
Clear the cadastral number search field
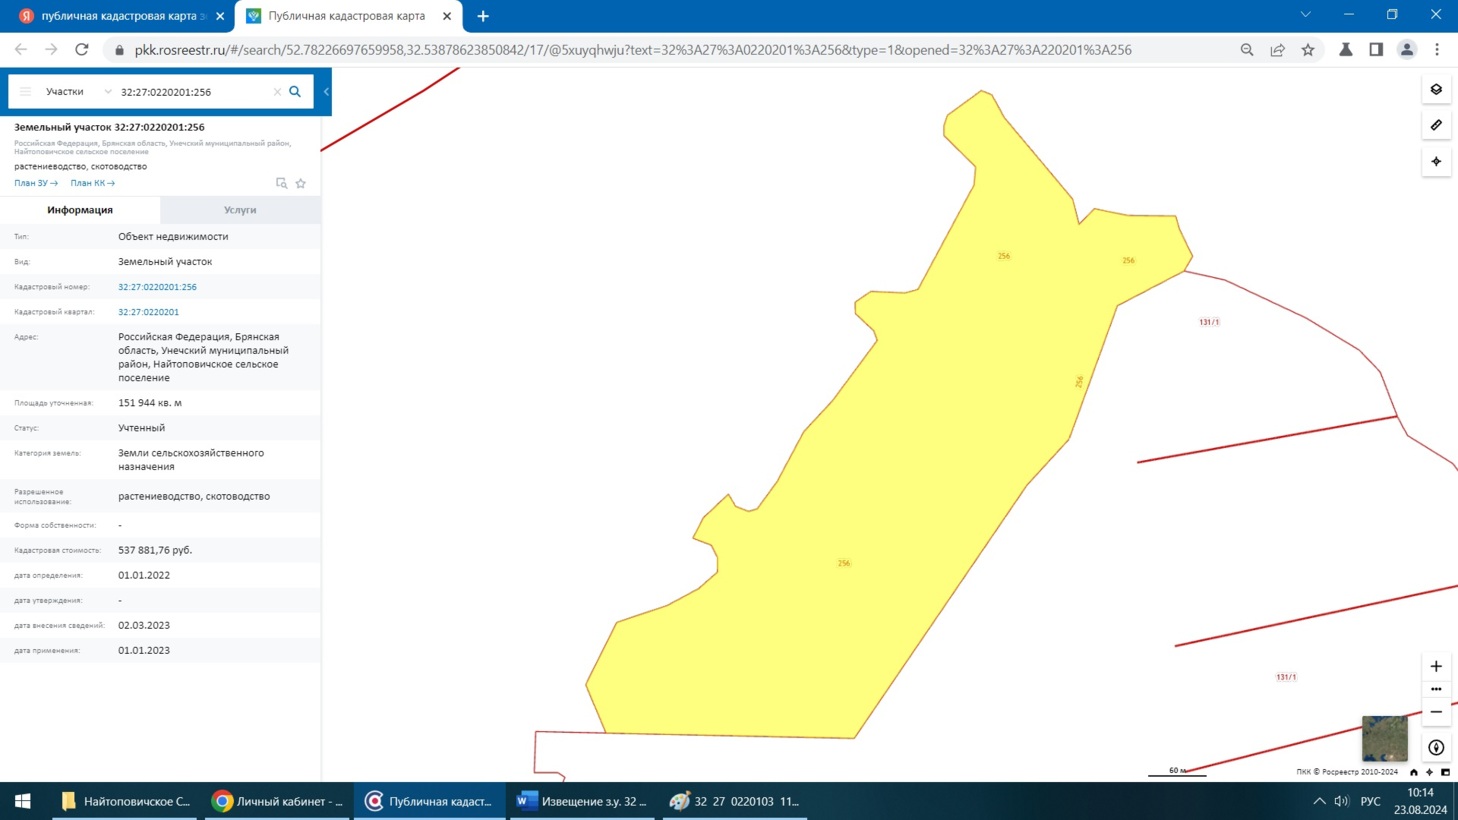[x=277, y=92]
